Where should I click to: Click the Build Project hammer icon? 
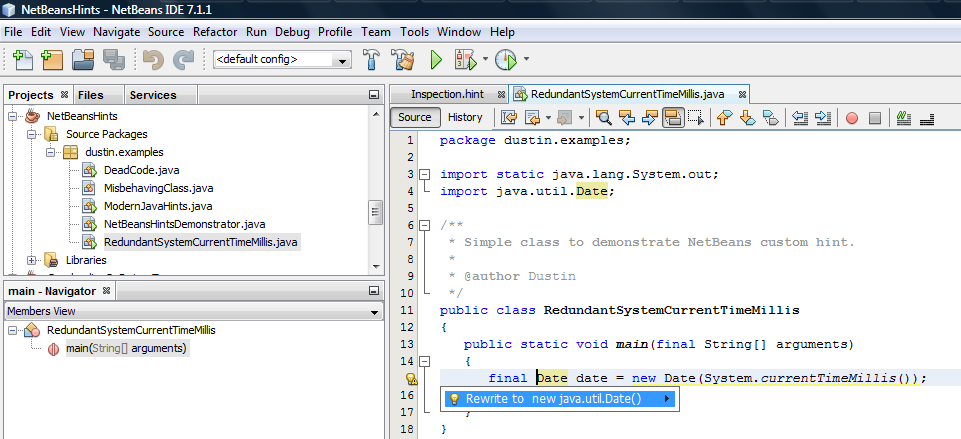(372, 59)
